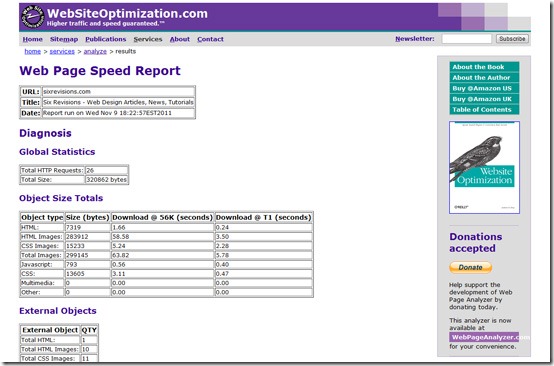
Task: Select the Buy @Amazon US sidebar link
Action: click(x=484, y=88)
